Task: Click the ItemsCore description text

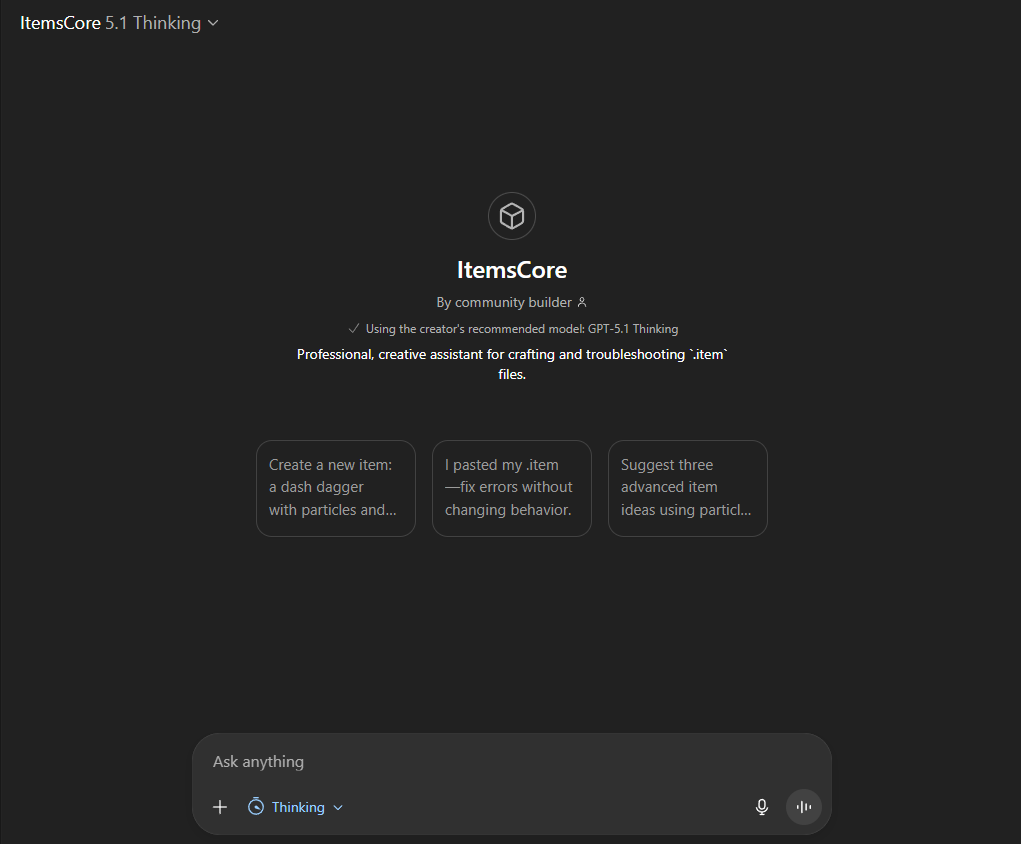Action: (x=511, y=364)
